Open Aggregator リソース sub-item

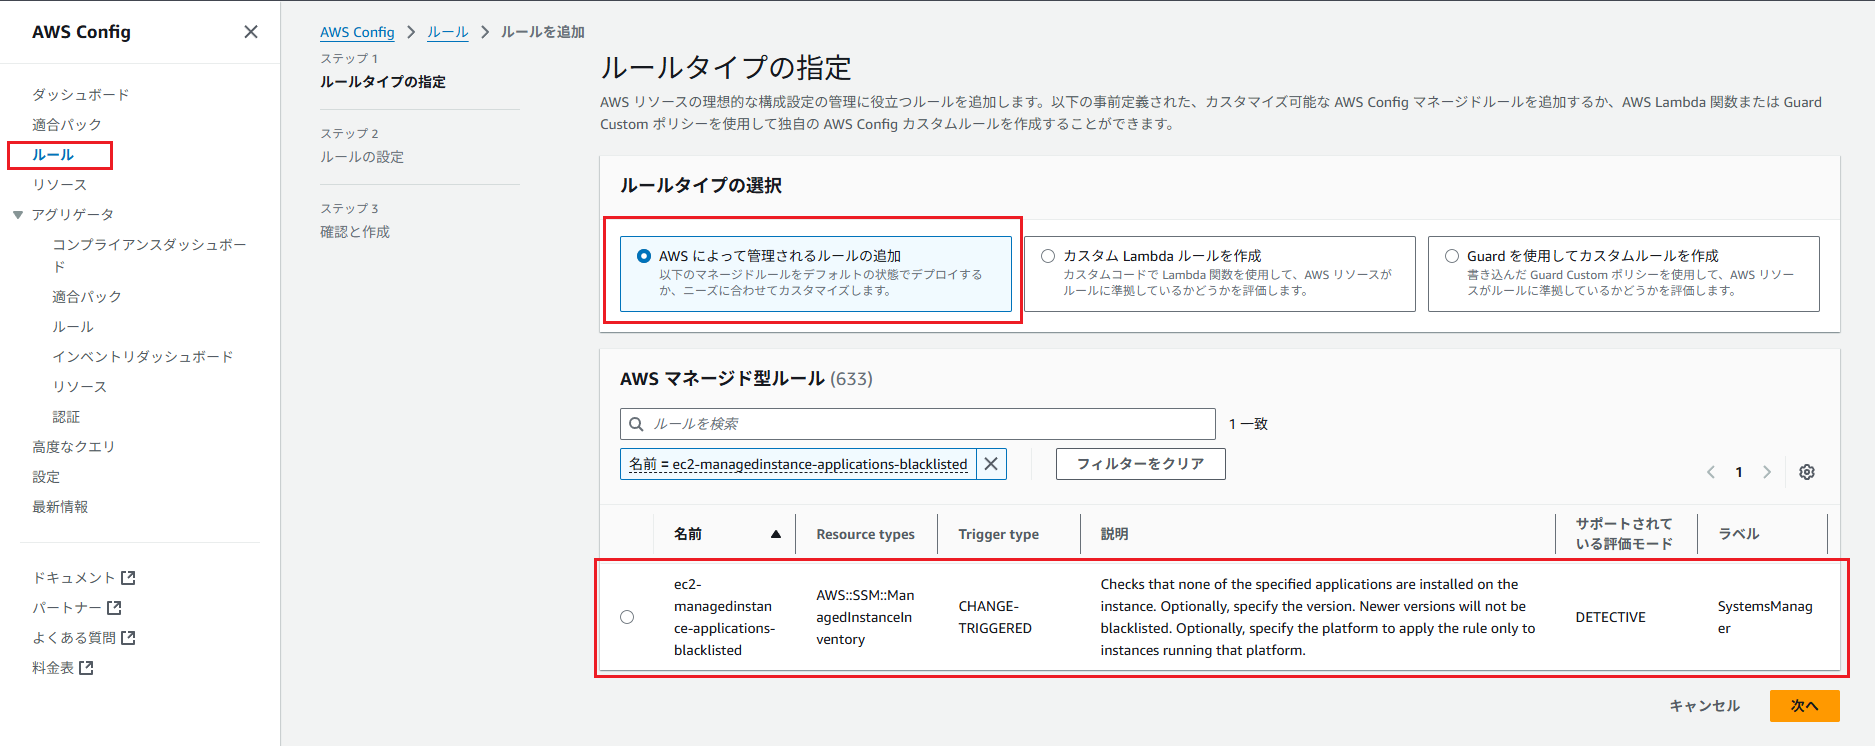pos(80,387)
